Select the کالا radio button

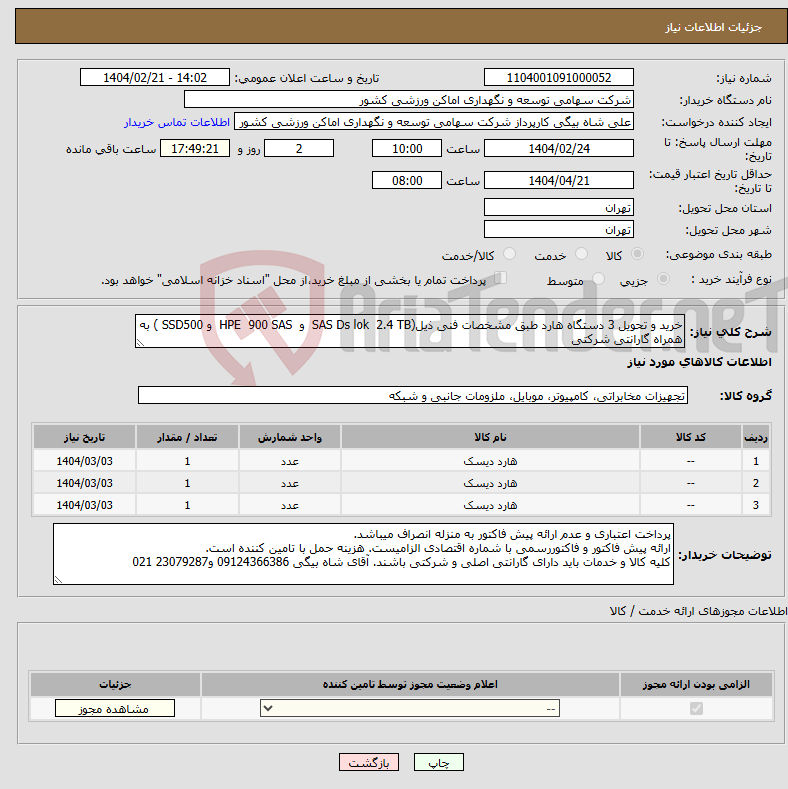(637, 254)
